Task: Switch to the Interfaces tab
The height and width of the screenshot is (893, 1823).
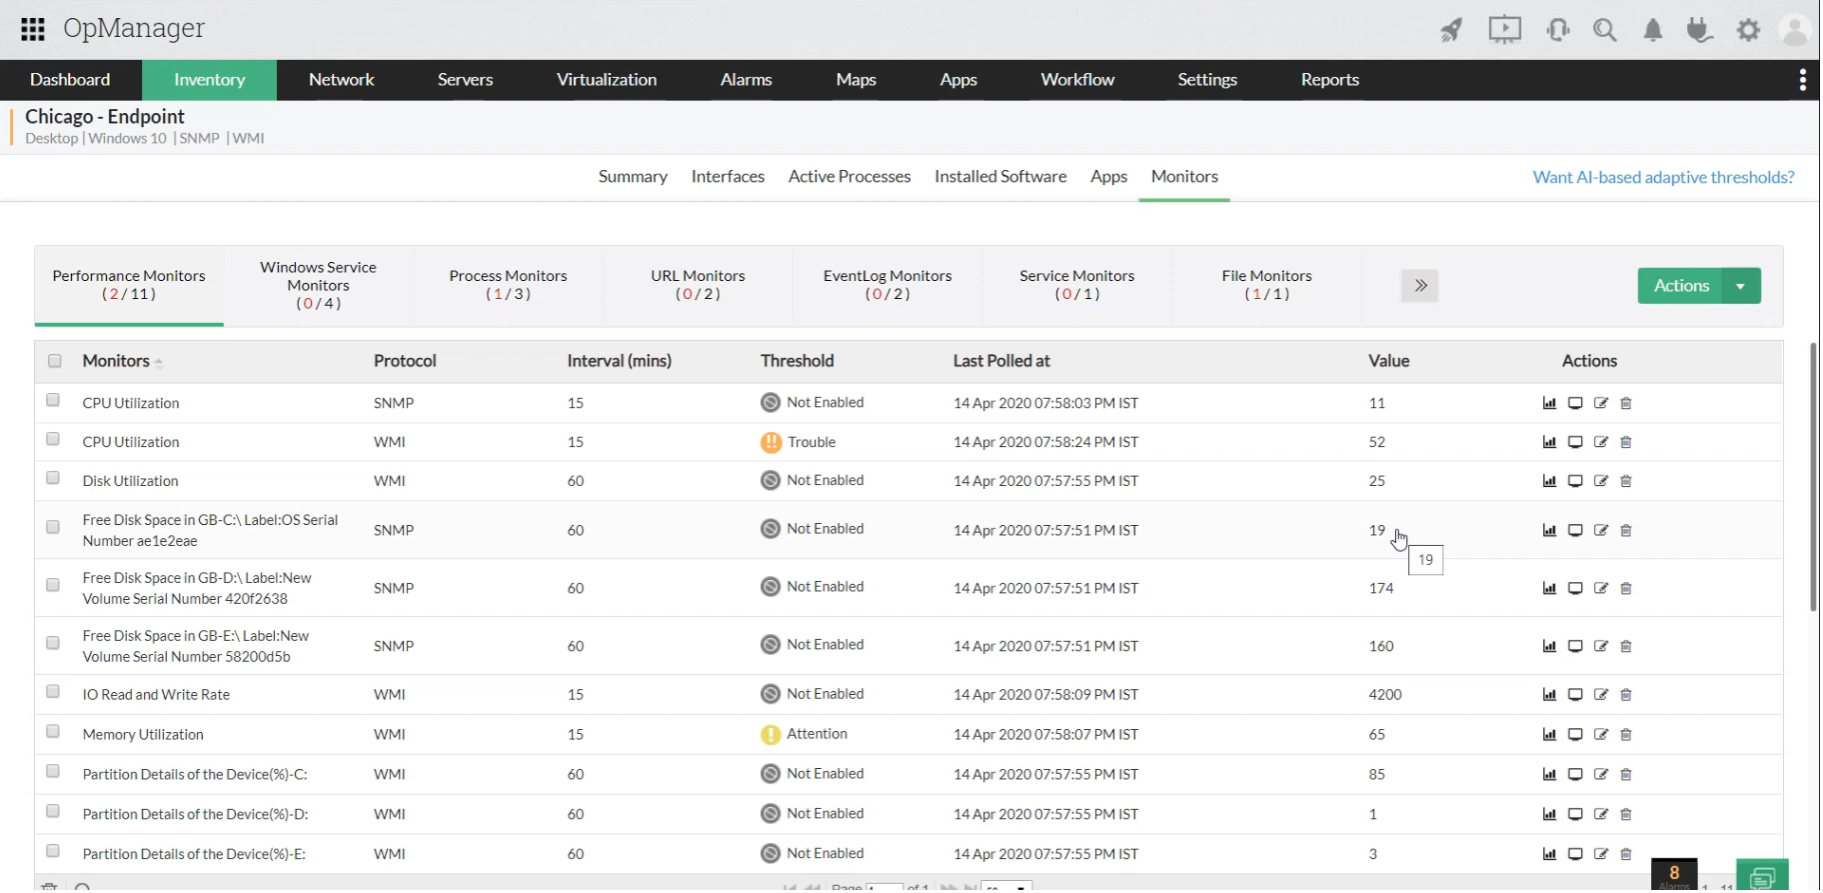Action: click(728, 177)
